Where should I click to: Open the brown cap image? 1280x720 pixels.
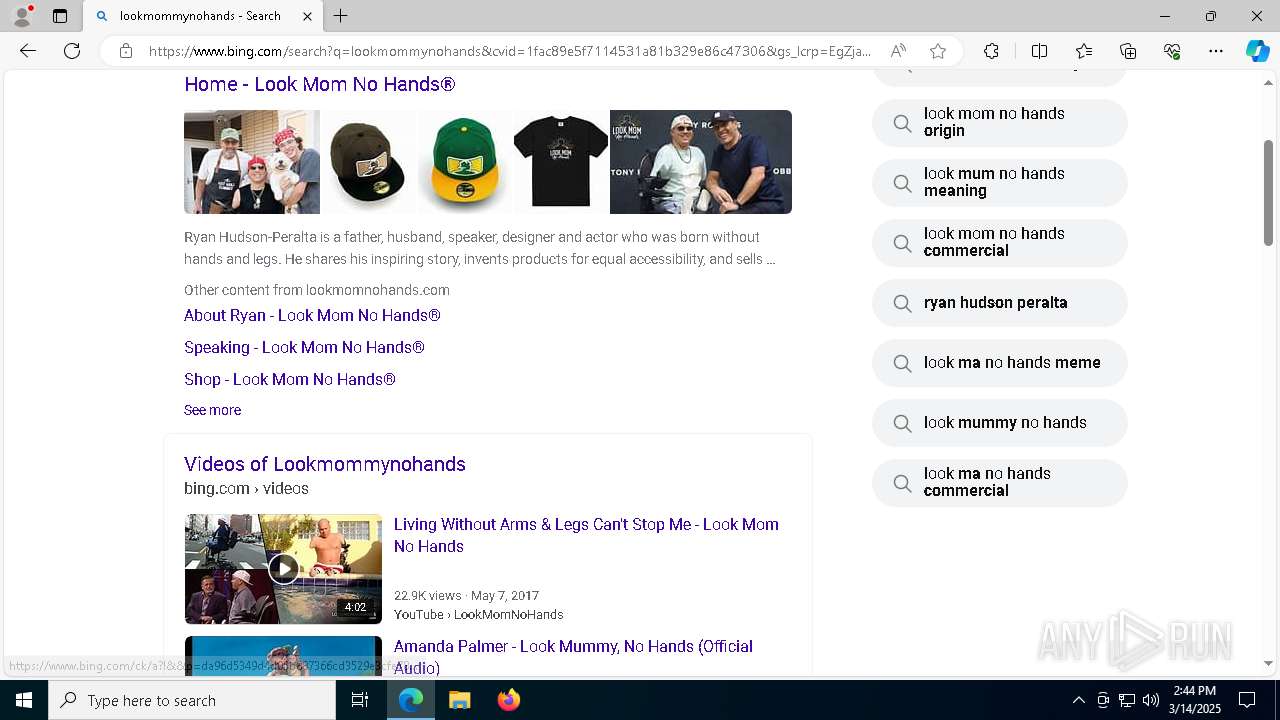(x=367, y=162)
